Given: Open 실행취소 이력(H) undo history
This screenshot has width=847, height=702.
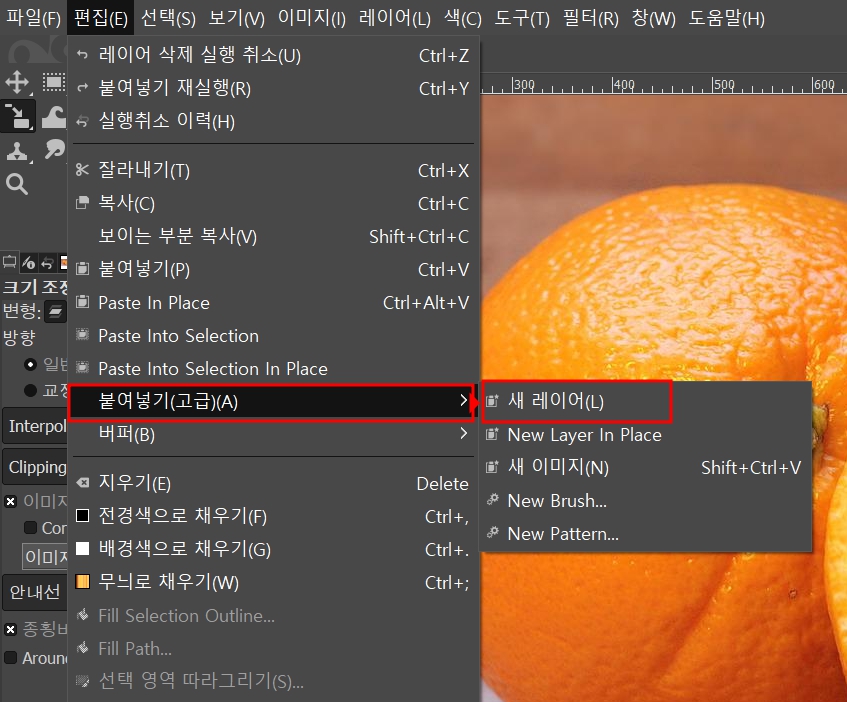Looking at the screenshot, I should pos(273,121).
